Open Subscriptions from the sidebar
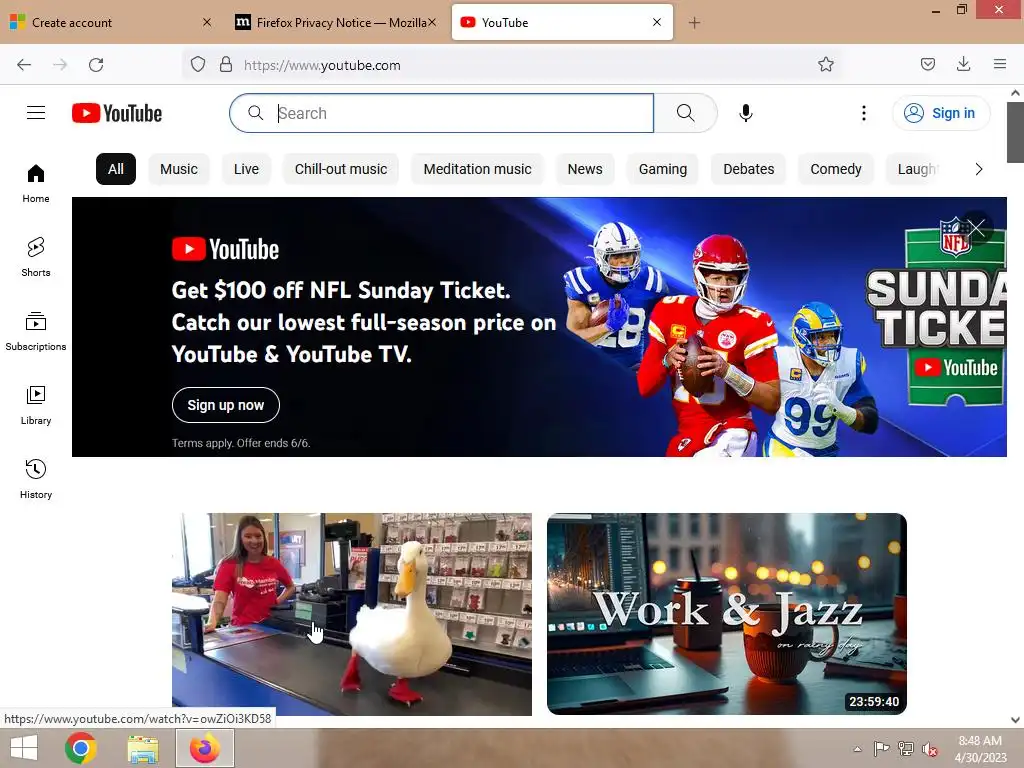 (x=36, y=332)
